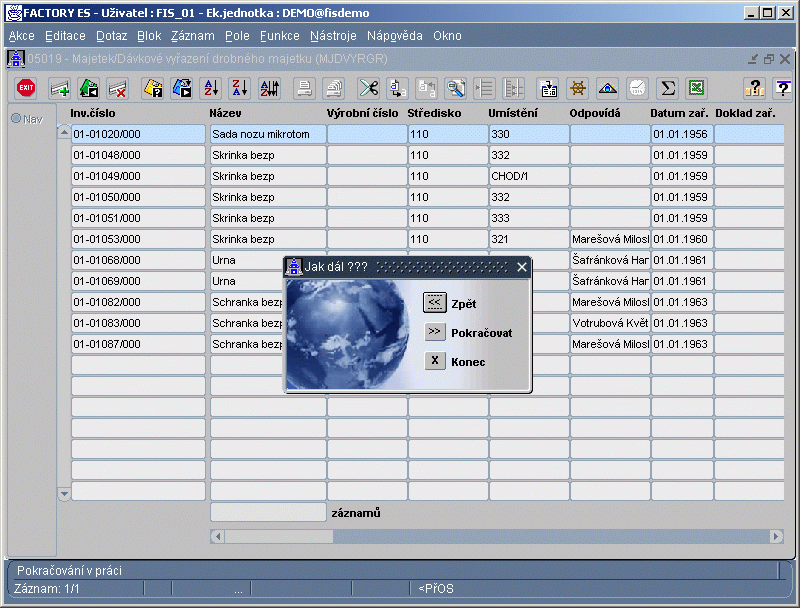Open the Záznam menu
This screenshot has width=800, height=608.
pos(193,36)
